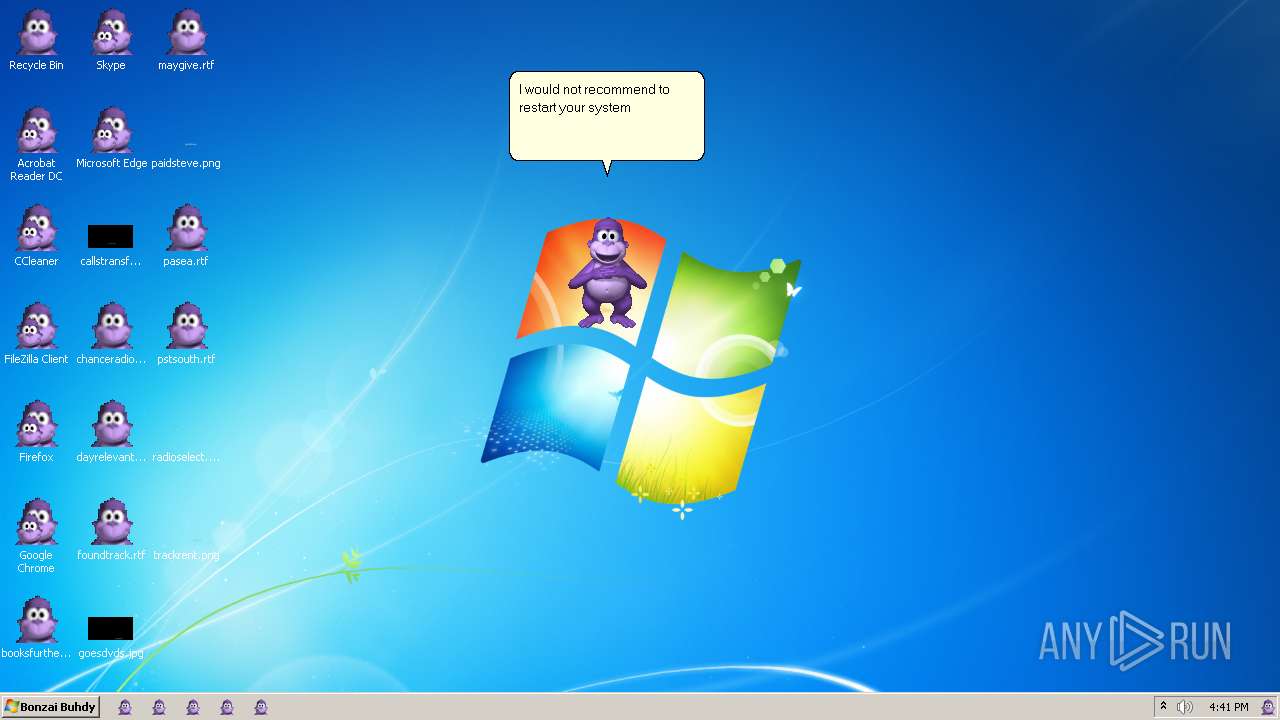Select the dayrelevant... file icon

pyautogui.click(x=111, y=433)
